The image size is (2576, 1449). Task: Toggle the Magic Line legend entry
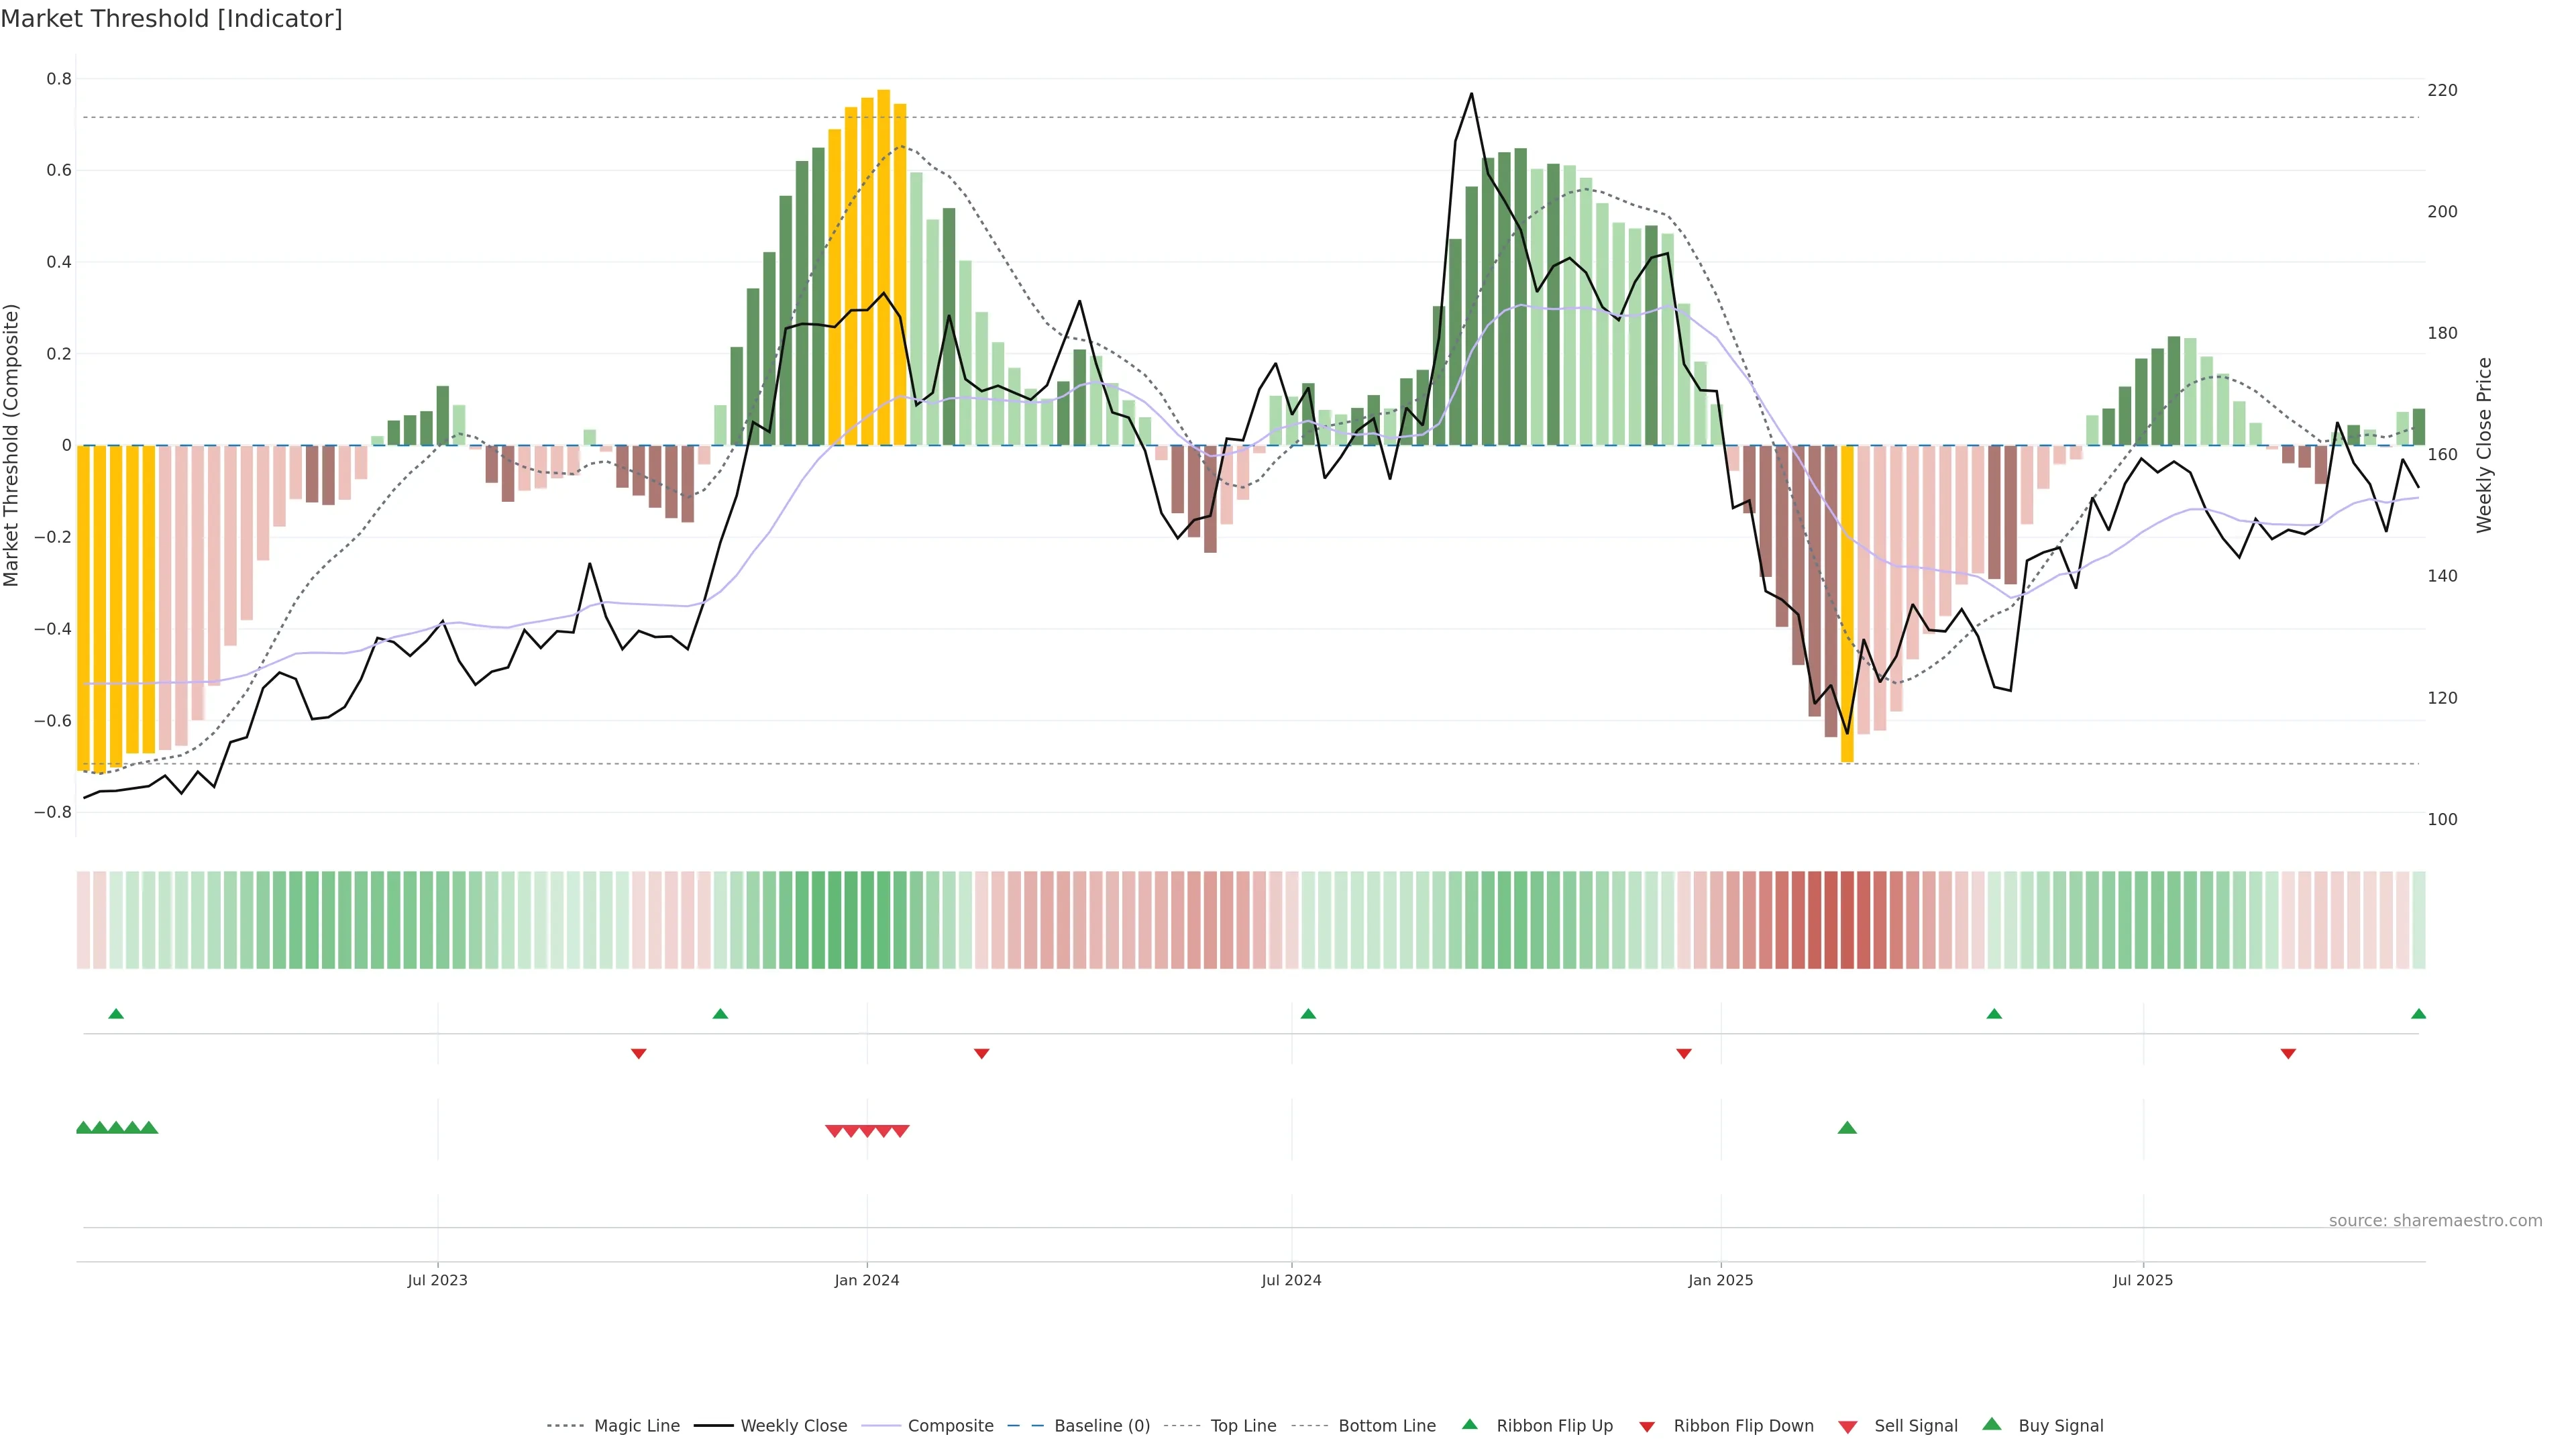tap(636, 1426)
